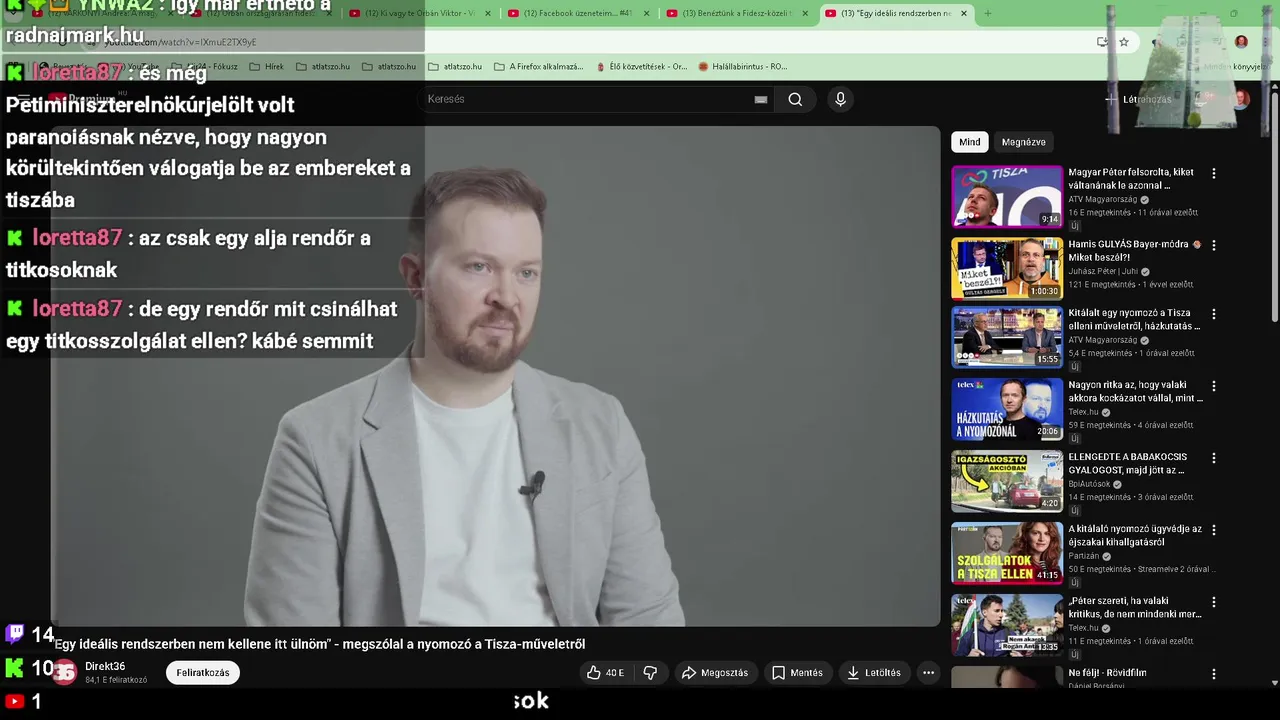Close the '(12) Ki vagy te Orbán Viktor' tab

(x=488, y=13)
